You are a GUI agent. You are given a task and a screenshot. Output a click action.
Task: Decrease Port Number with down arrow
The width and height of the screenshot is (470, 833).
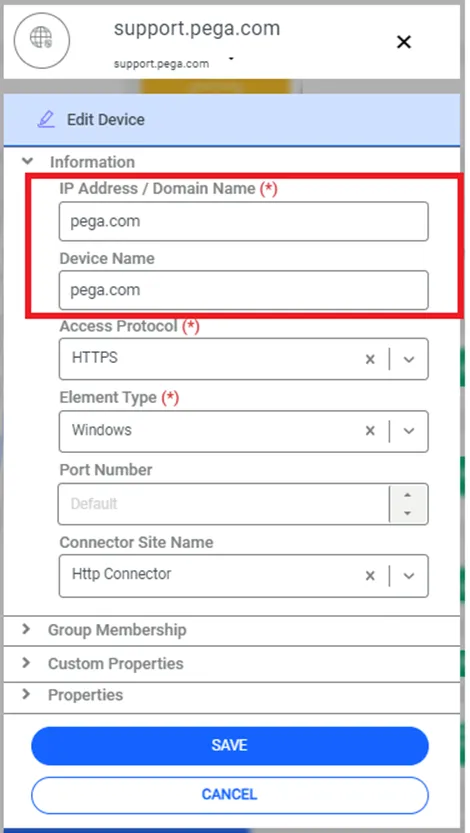tap(407, 513)
